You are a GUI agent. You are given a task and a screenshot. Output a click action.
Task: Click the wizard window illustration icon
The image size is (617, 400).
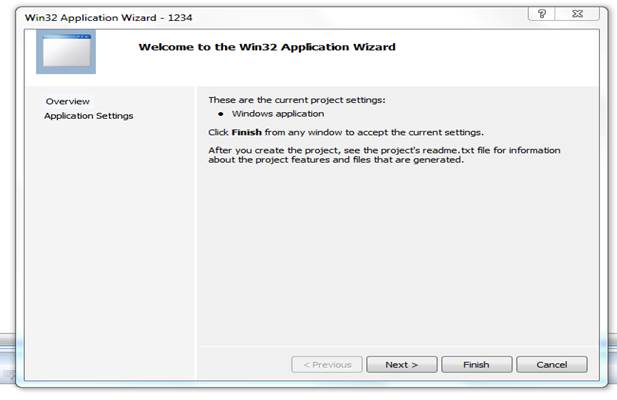pos(66,52)
